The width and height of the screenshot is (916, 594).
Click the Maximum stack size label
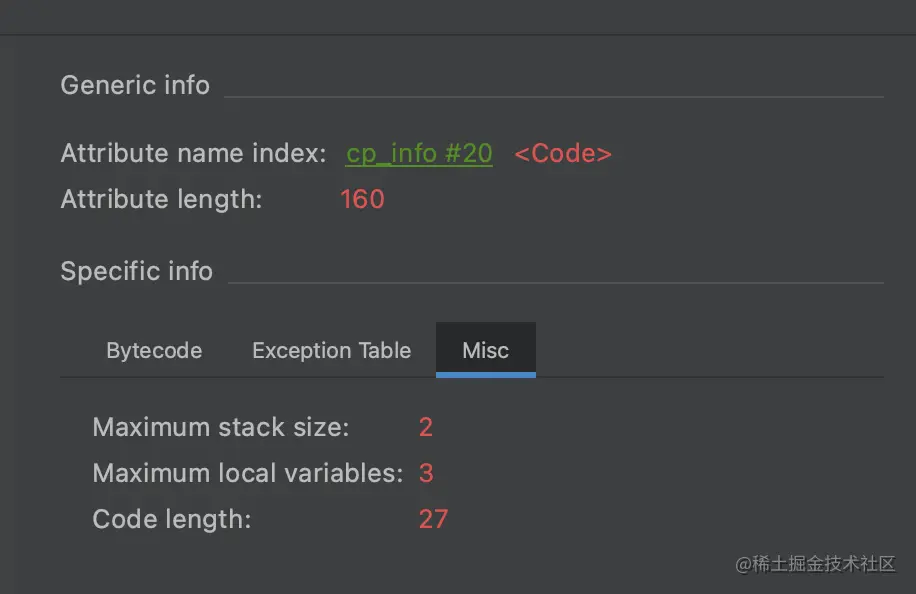pos(220,428)
